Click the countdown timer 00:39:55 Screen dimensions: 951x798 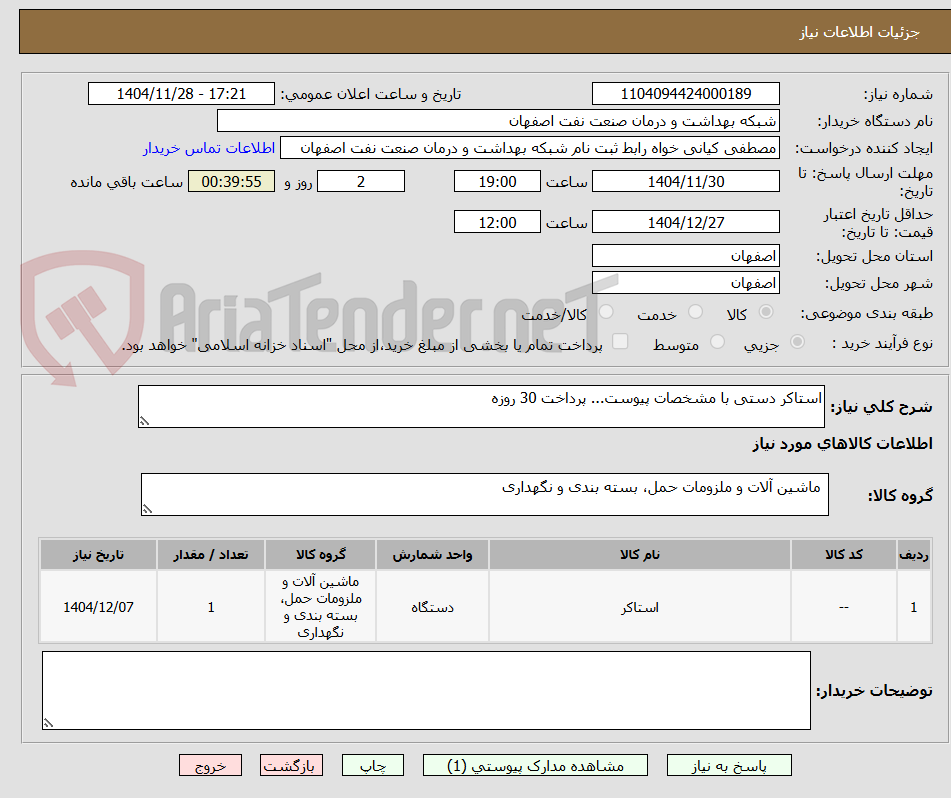click(x=231, y=181)
